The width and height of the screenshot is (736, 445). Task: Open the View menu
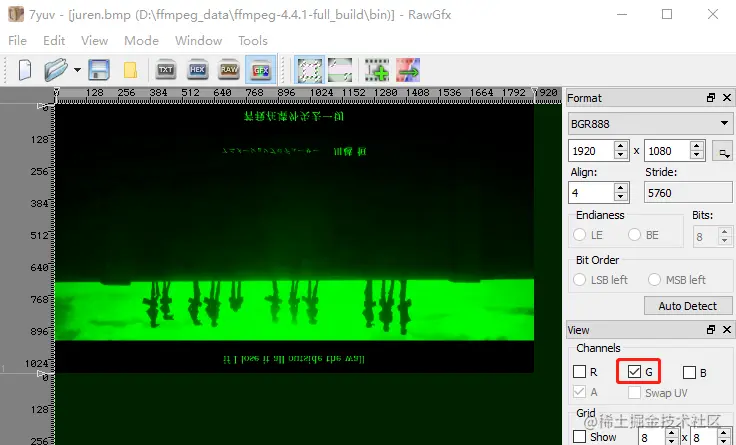click(94, 41)
